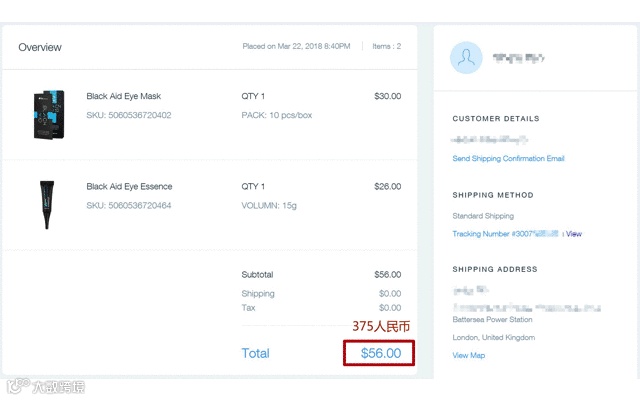This screenshot has height=400, width=640.
Task: Click the Eye Mask $30.00 price
Action: point(387,96)
